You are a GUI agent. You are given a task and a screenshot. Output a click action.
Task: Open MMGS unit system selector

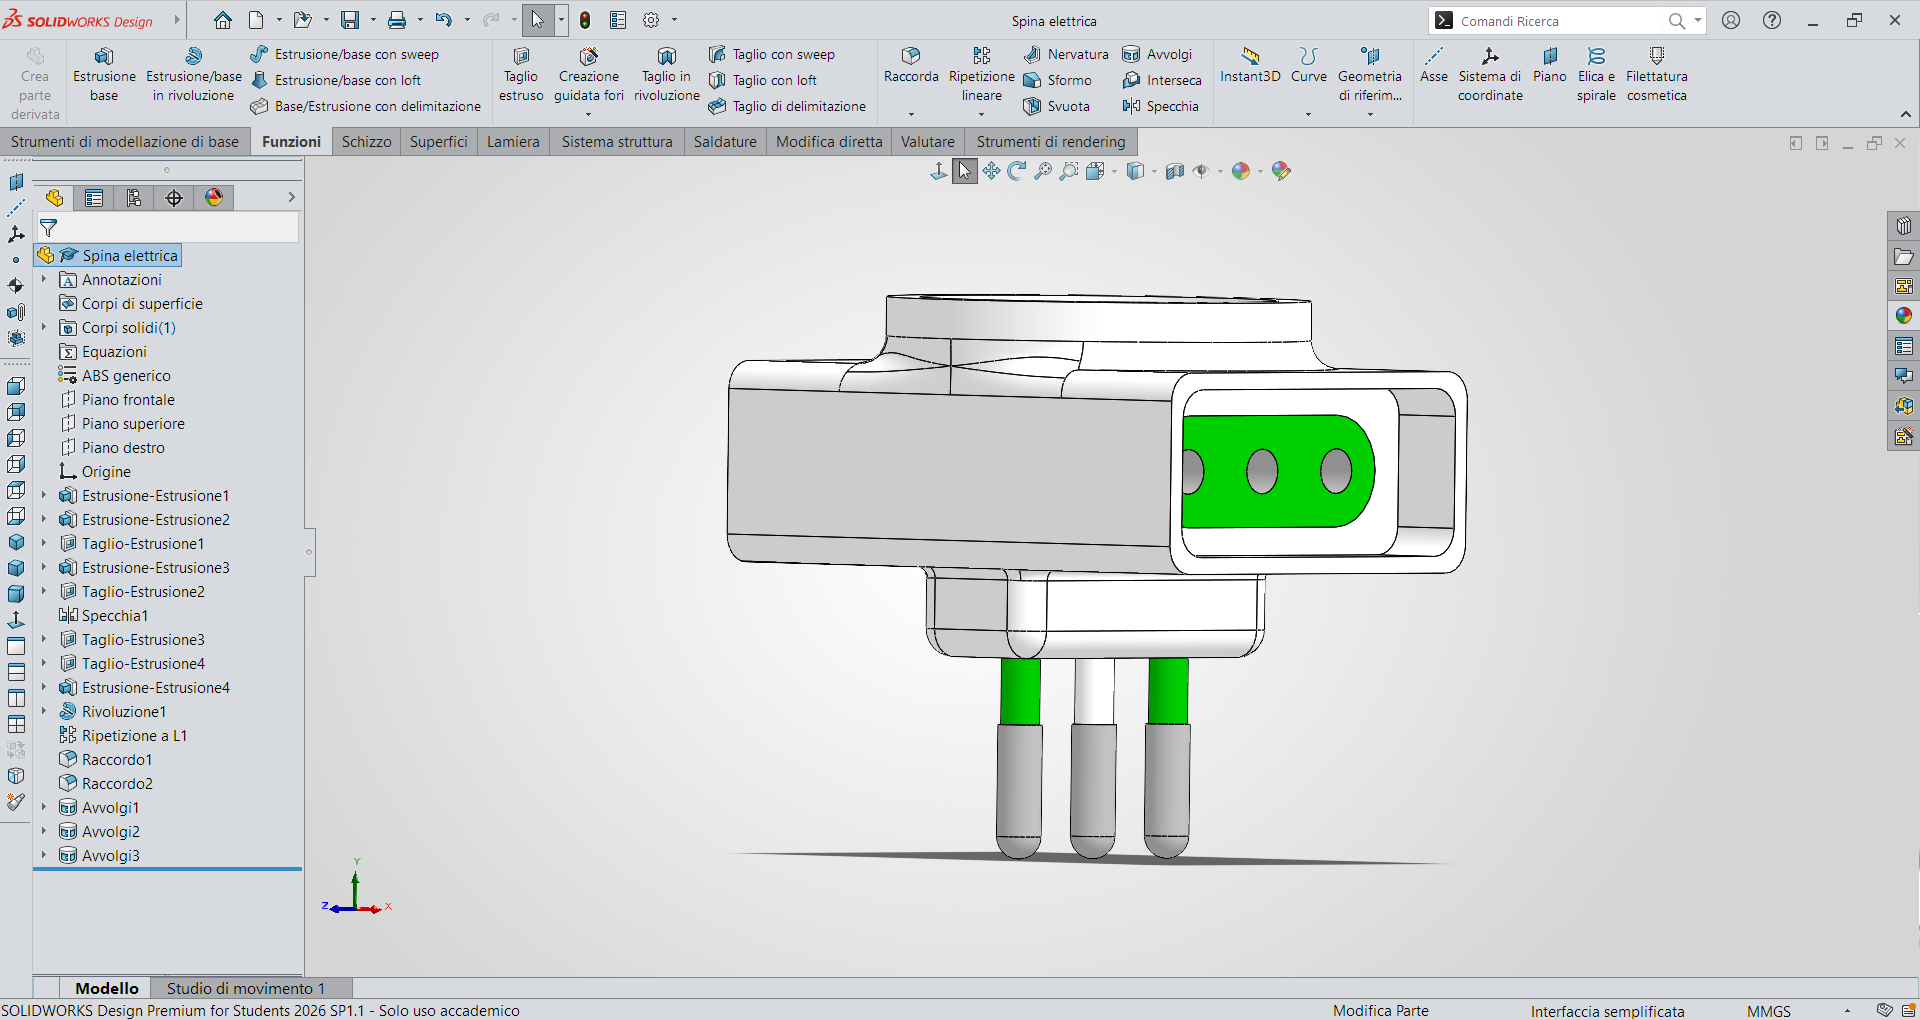click(1769, 1011)
